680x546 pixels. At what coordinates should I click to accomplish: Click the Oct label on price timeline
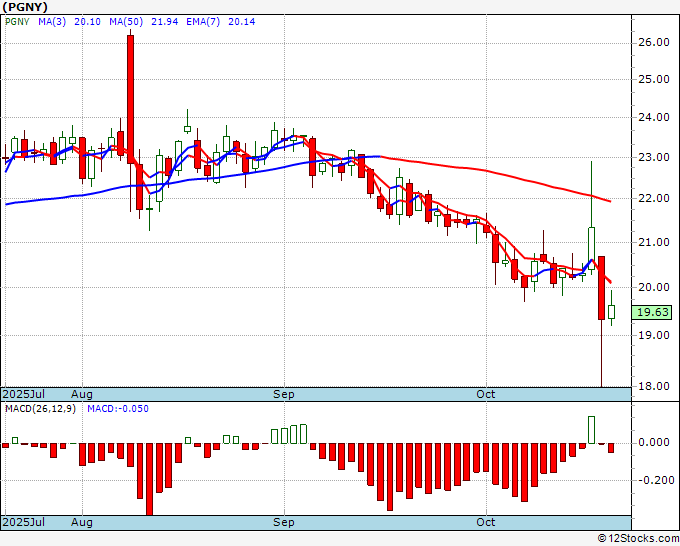[485, 394]
